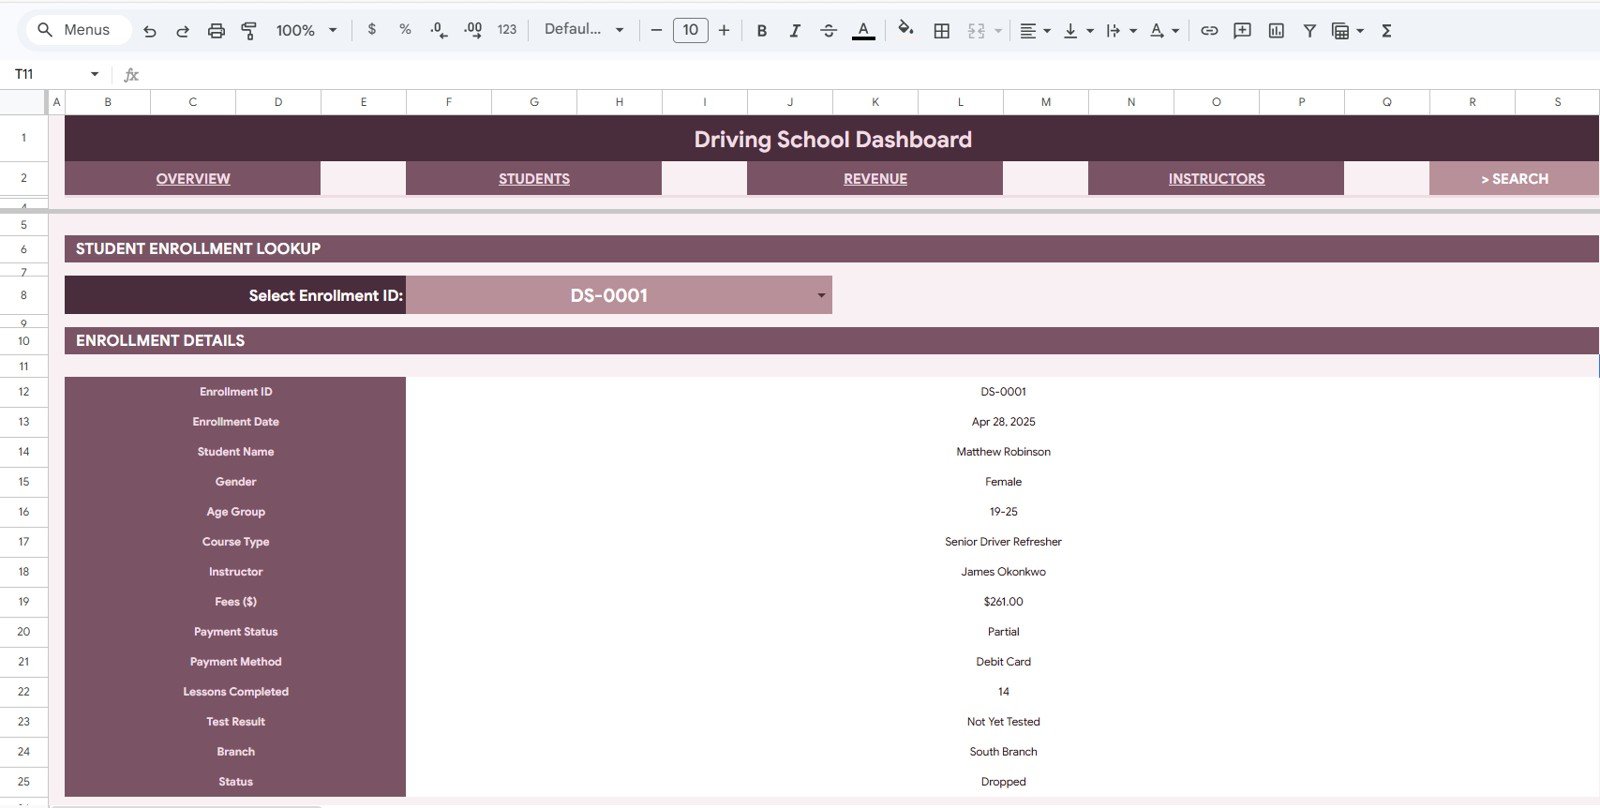Toggle italic formatting

795,31
